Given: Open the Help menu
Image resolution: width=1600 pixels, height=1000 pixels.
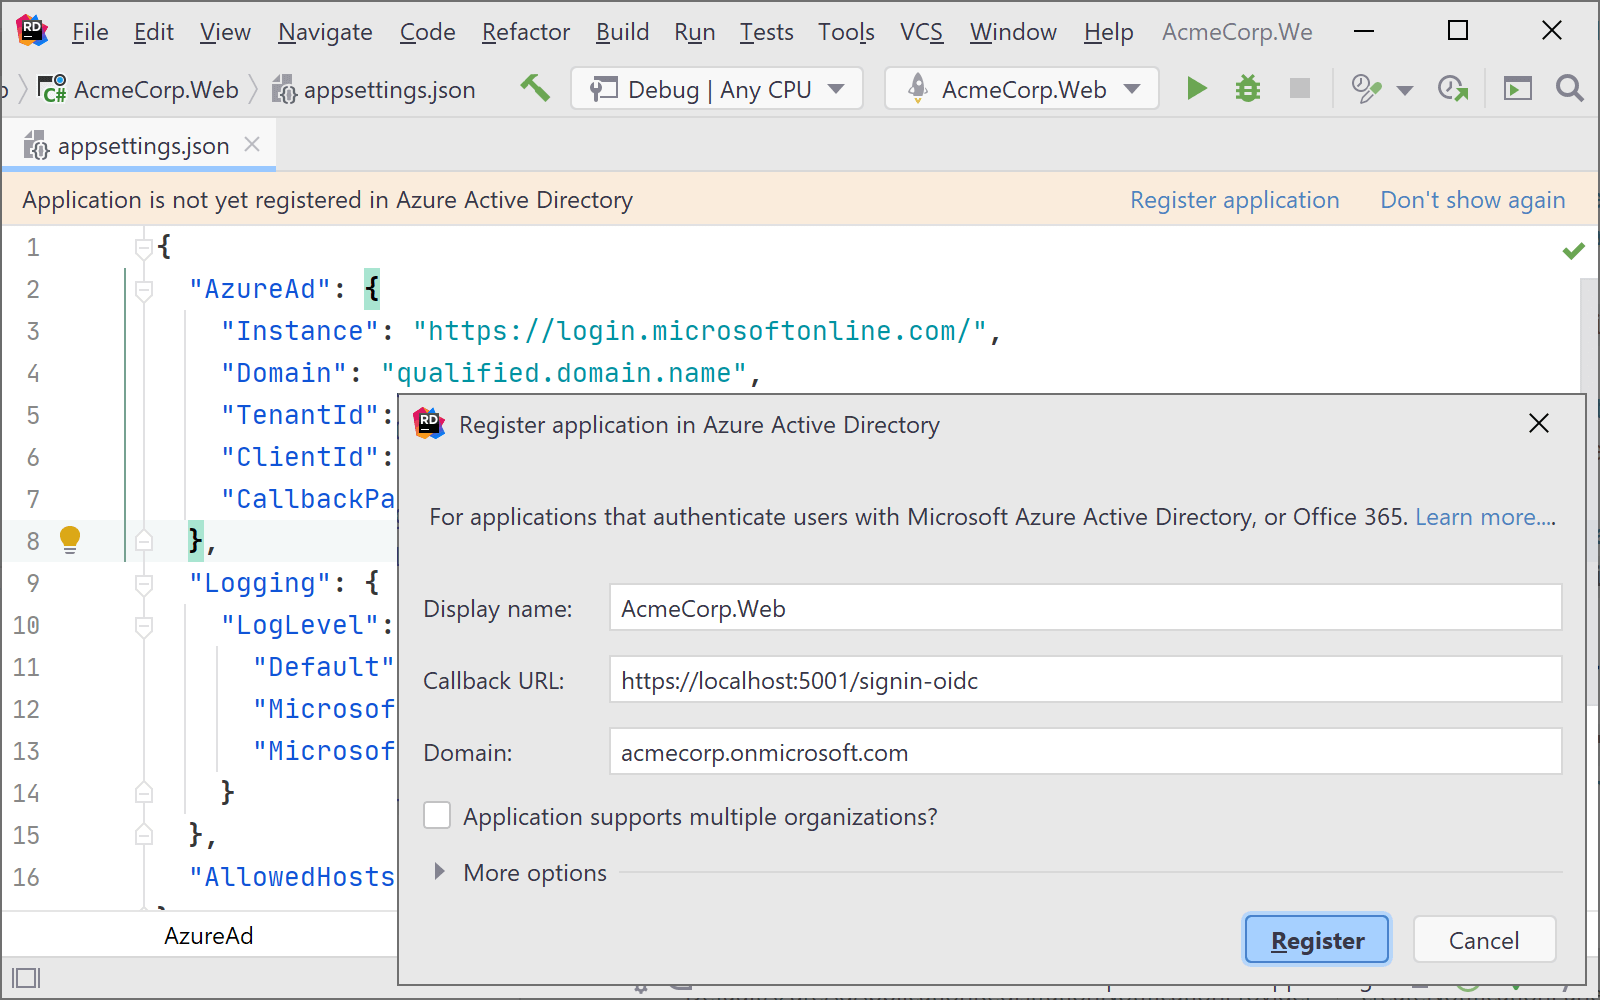Looking at the screenshot, I should (x=1108, y=32).
